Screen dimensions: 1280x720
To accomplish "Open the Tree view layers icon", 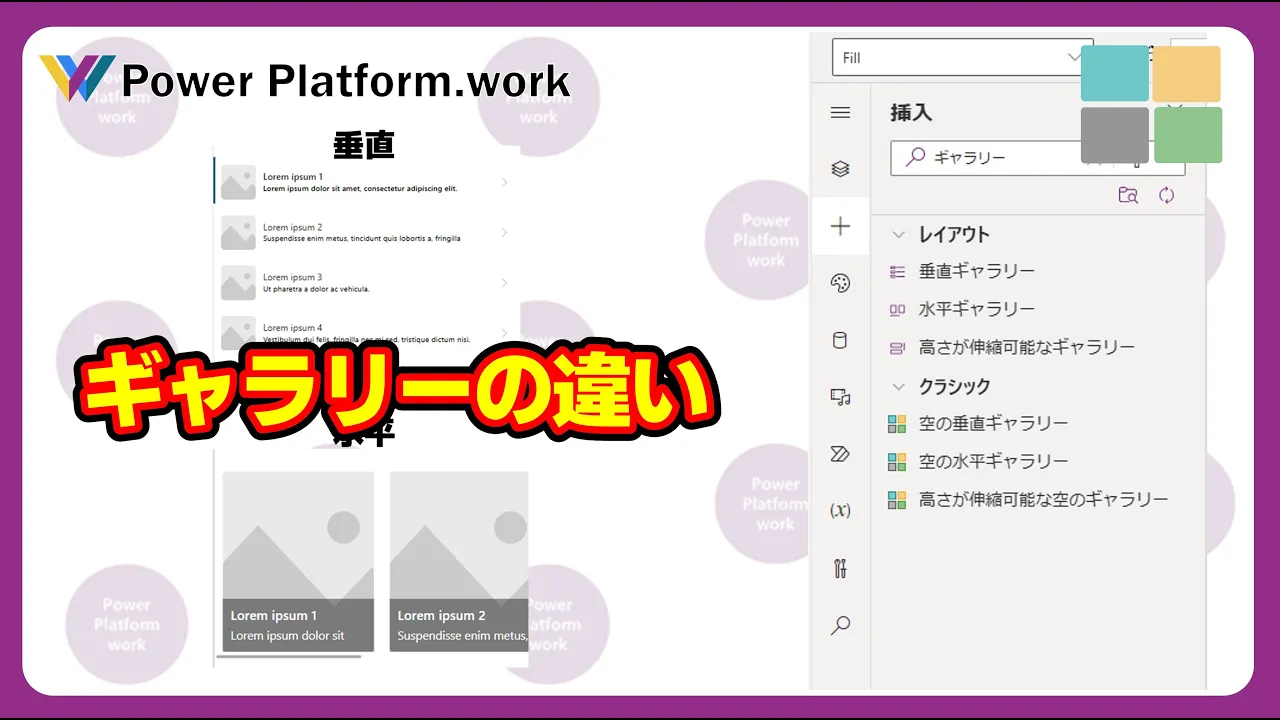I will coord(840,169).
